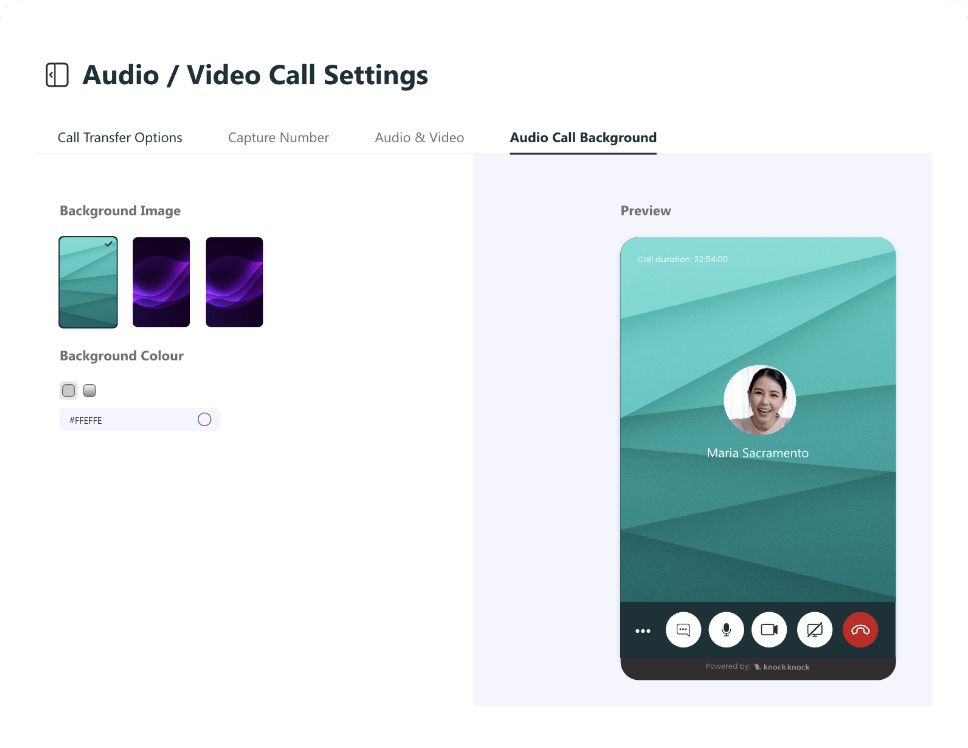The height and width of the screenshot is (748, 968).
Task: Switch to Call Transfer Options tab
Action: 120,138
